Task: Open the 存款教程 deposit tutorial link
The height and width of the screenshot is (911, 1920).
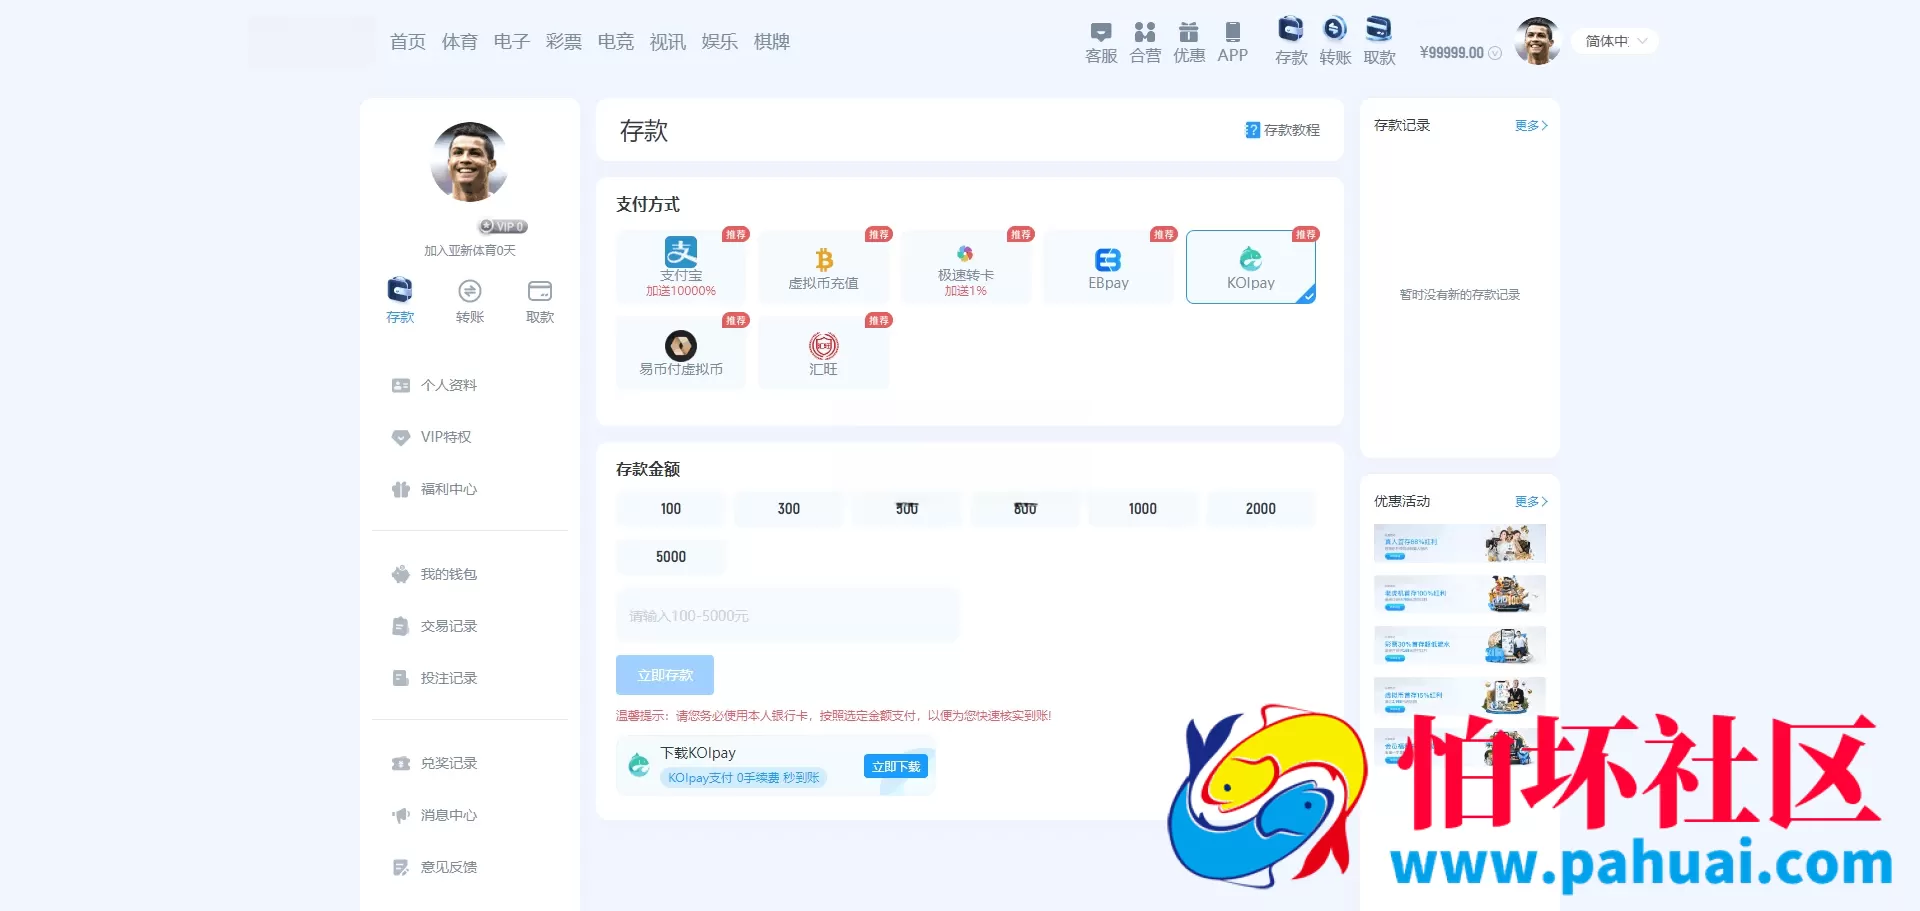Action: (1282, 130)
